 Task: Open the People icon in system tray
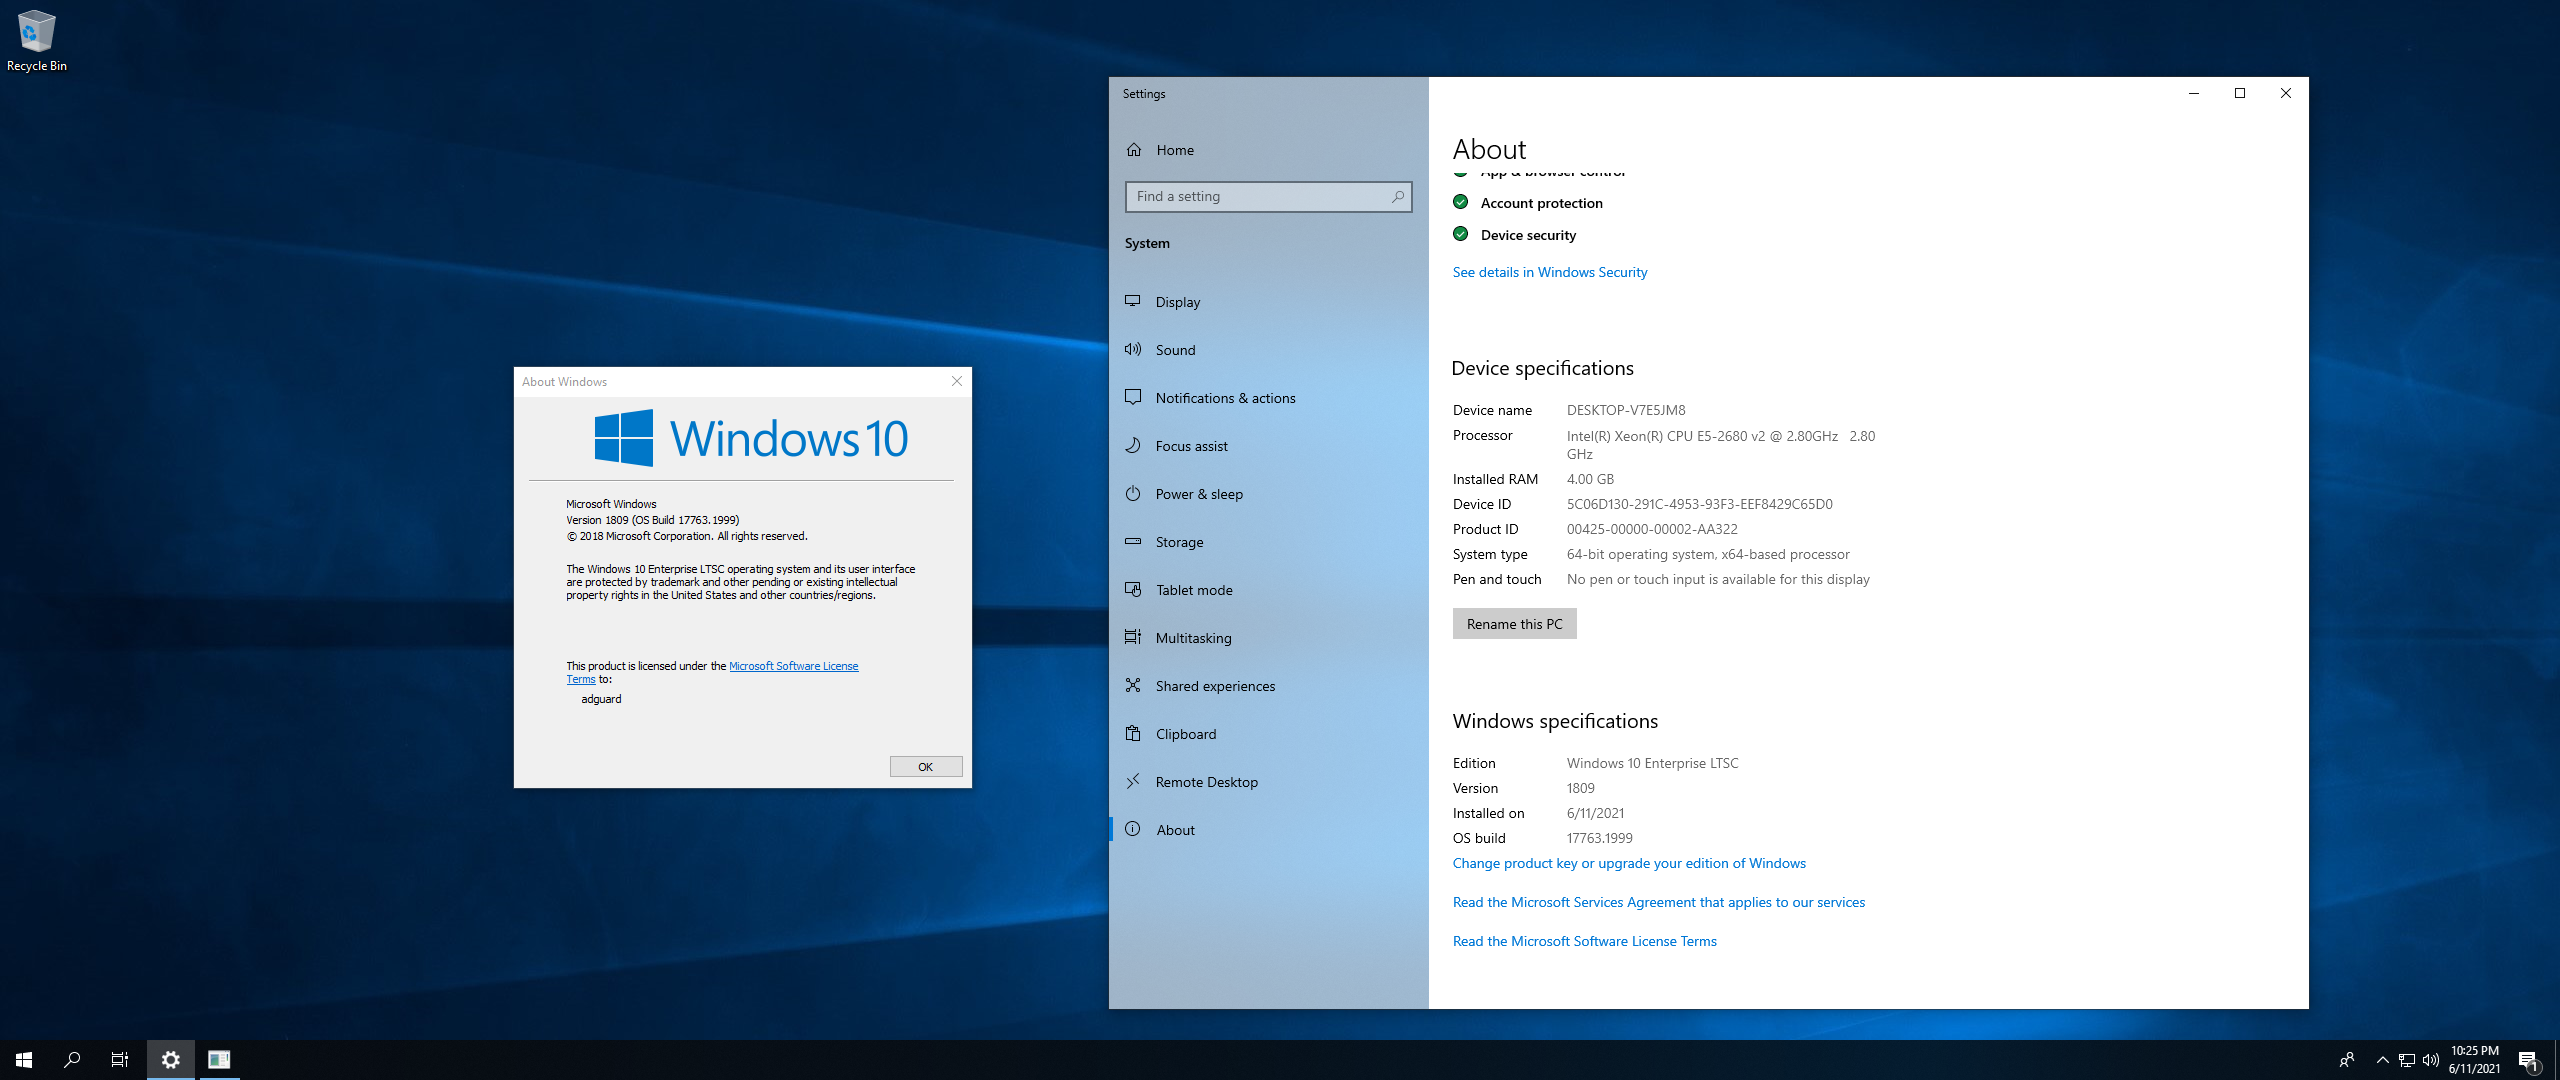[2347, 1060]
